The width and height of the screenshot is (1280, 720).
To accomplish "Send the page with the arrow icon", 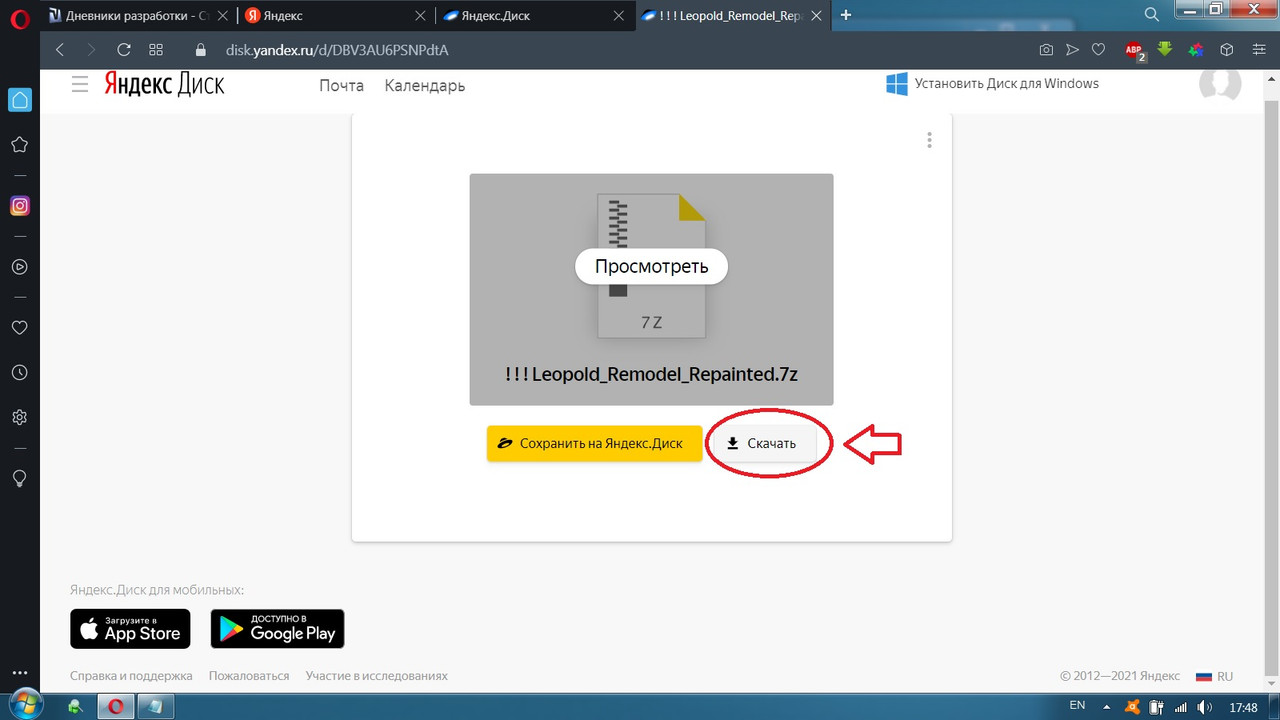I will pos(1072,49).
